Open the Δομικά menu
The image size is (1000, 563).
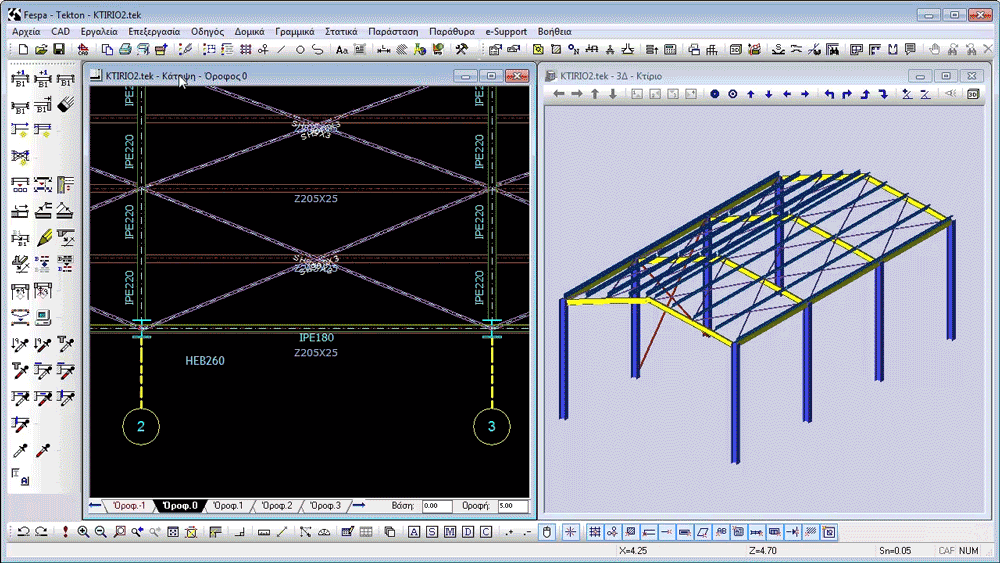tap(249, 31)
